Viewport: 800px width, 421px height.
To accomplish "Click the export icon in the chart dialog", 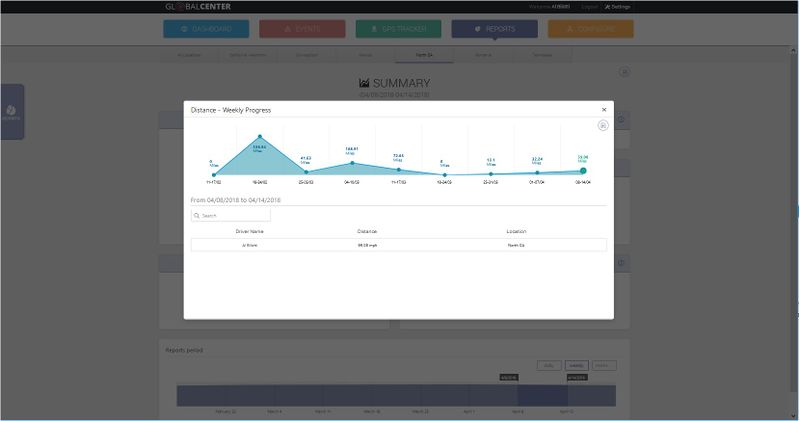I will 603,126.
